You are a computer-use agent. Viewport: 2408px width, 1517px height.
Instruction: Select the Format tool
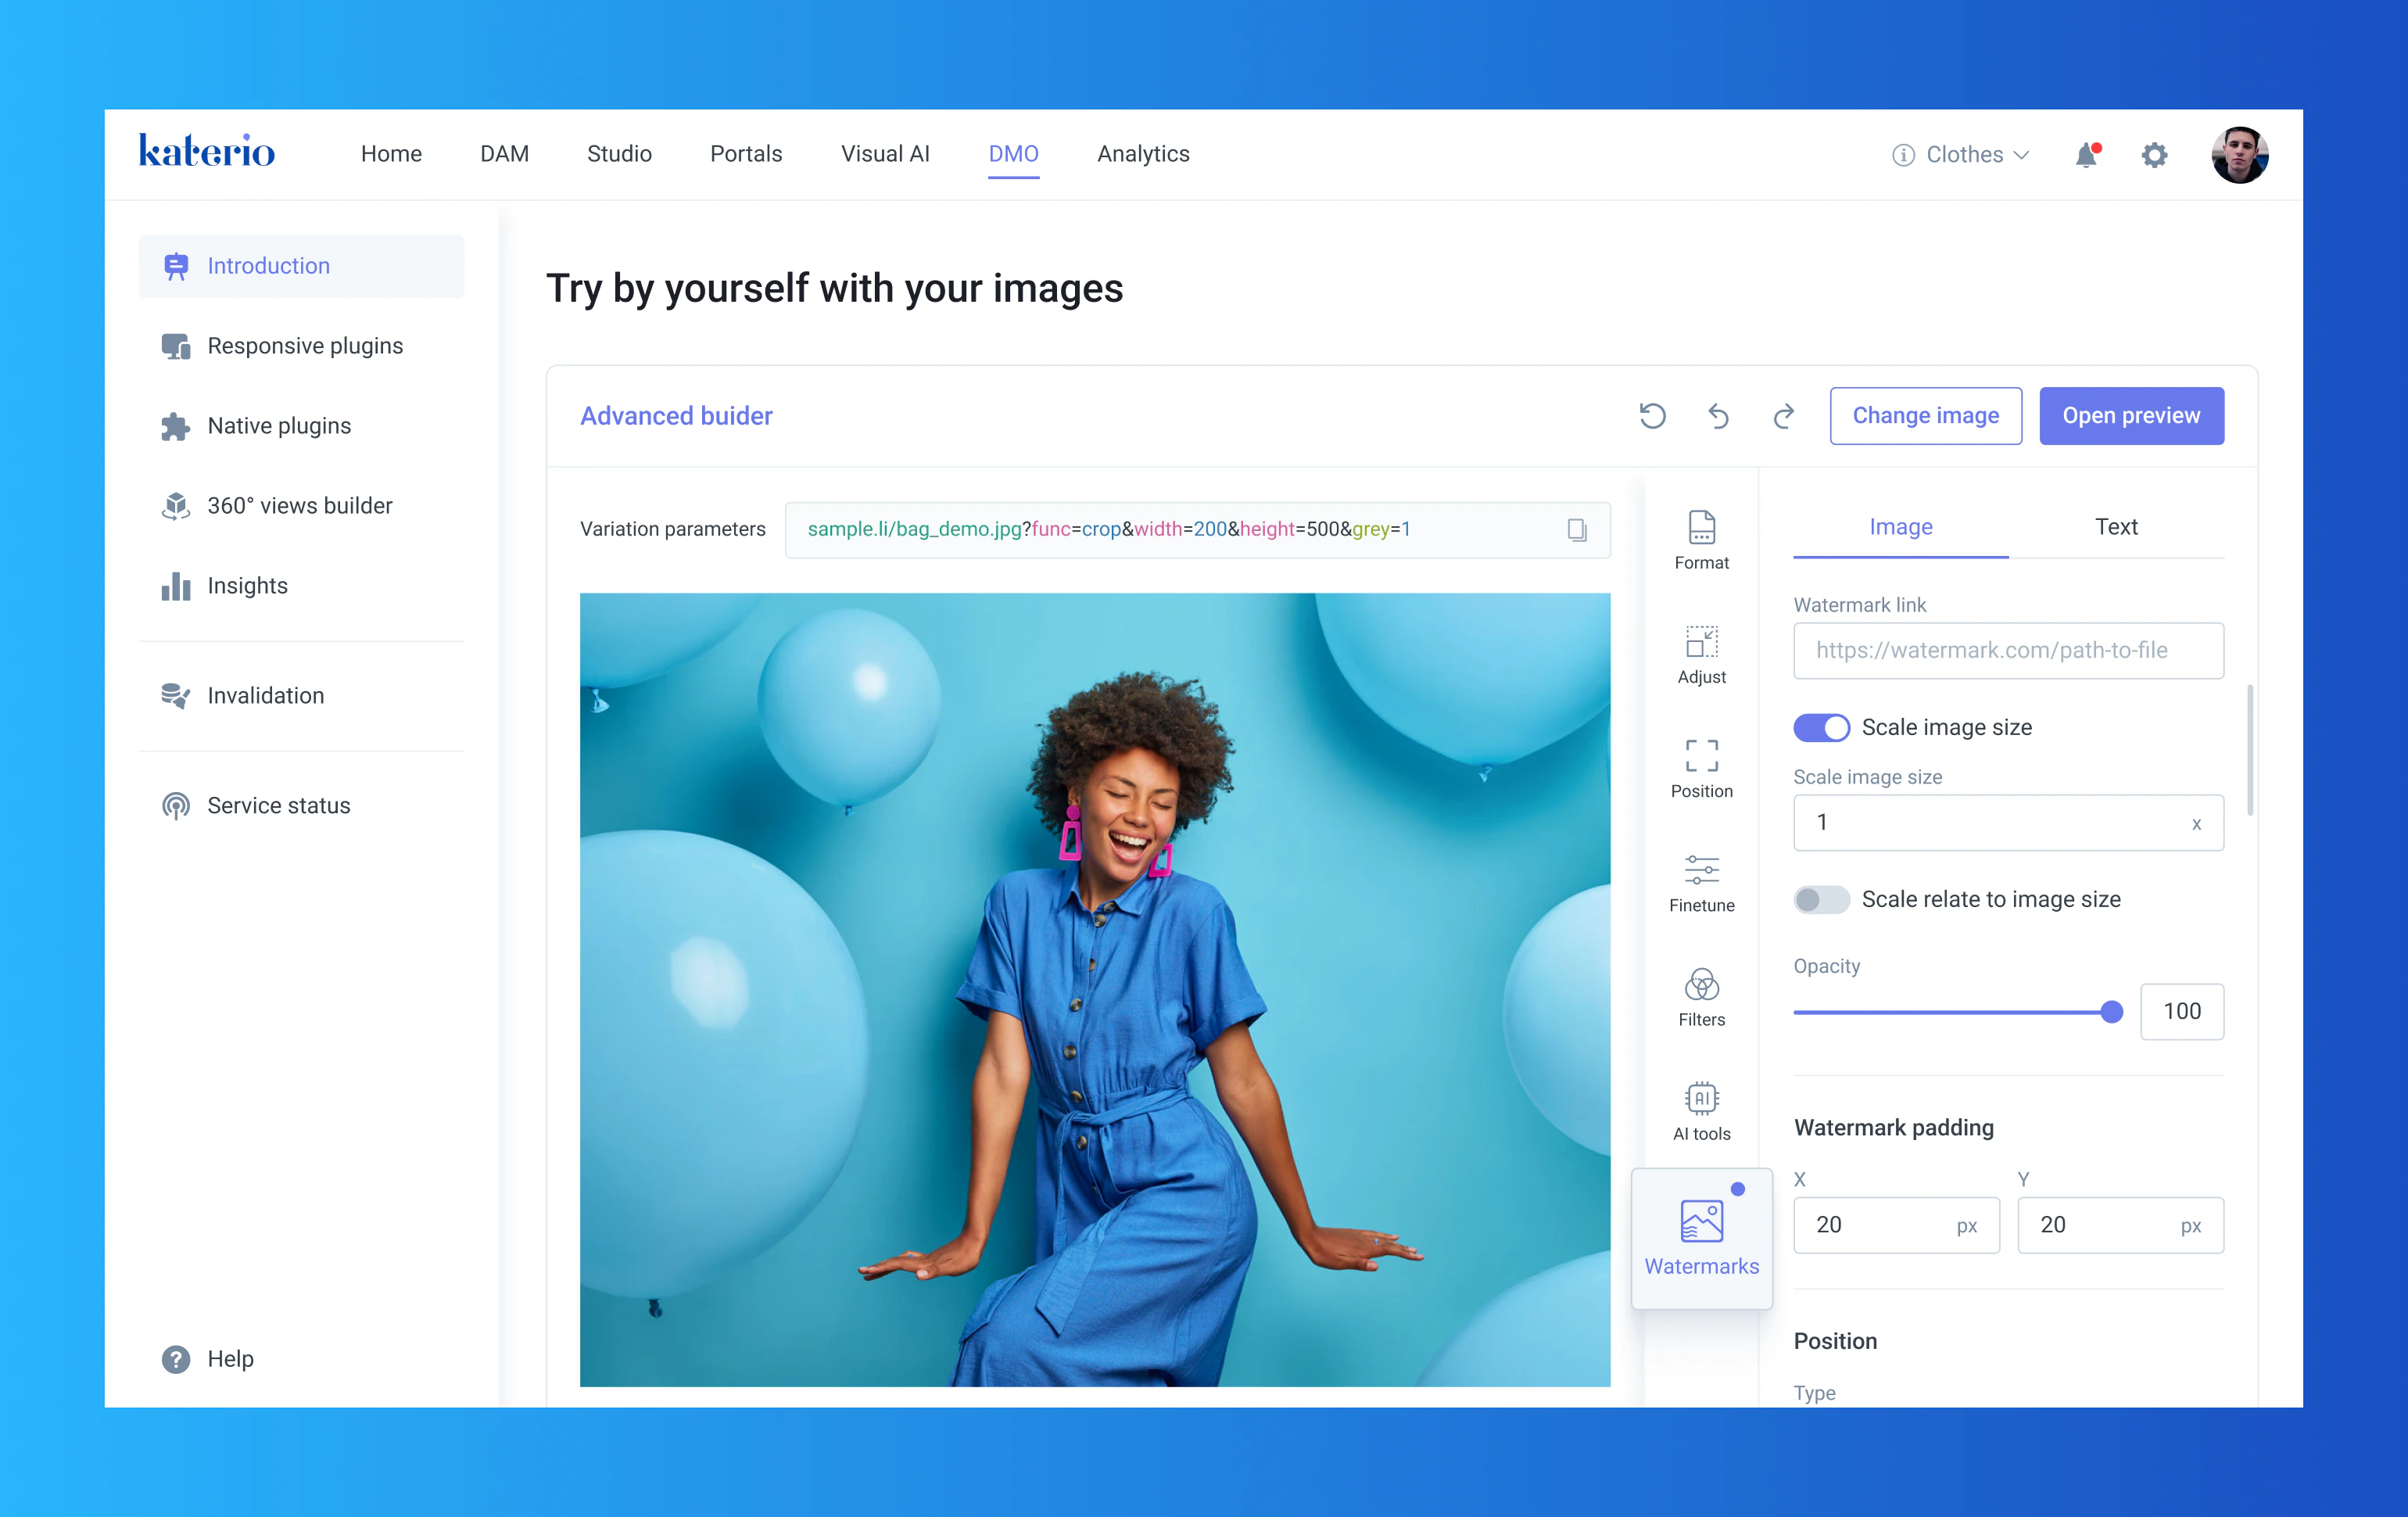coord(1701,540)
